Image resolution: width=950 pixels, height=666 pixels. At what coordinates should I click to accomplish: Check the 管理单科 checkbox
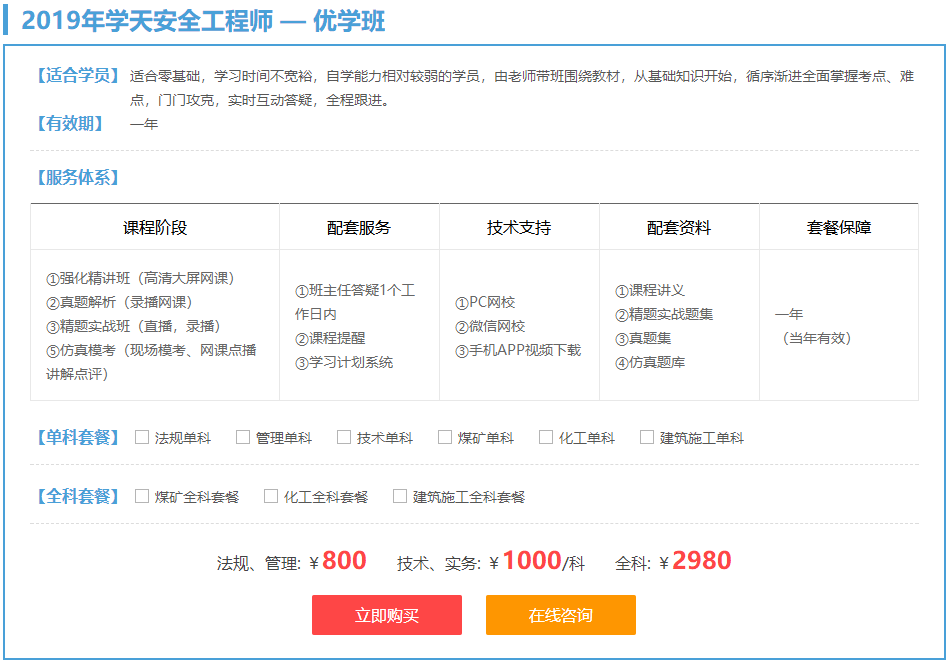(243, 437)
